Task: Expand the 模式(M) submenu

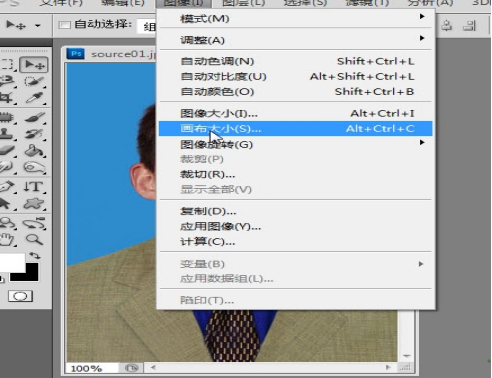Action: click(422, 16)
